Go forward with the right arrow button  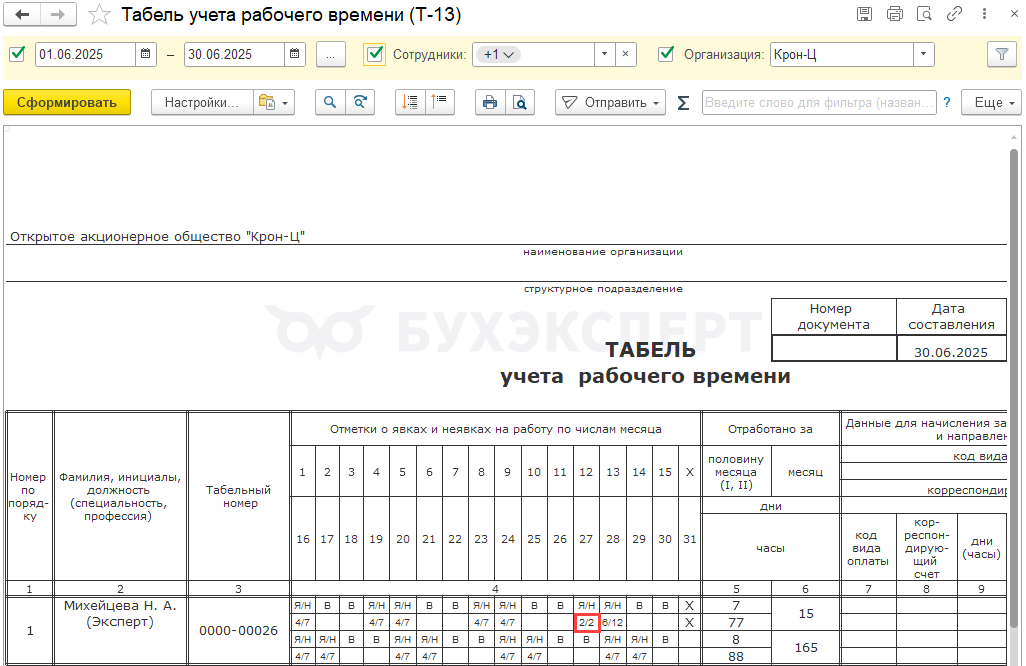tap(58, 14)
